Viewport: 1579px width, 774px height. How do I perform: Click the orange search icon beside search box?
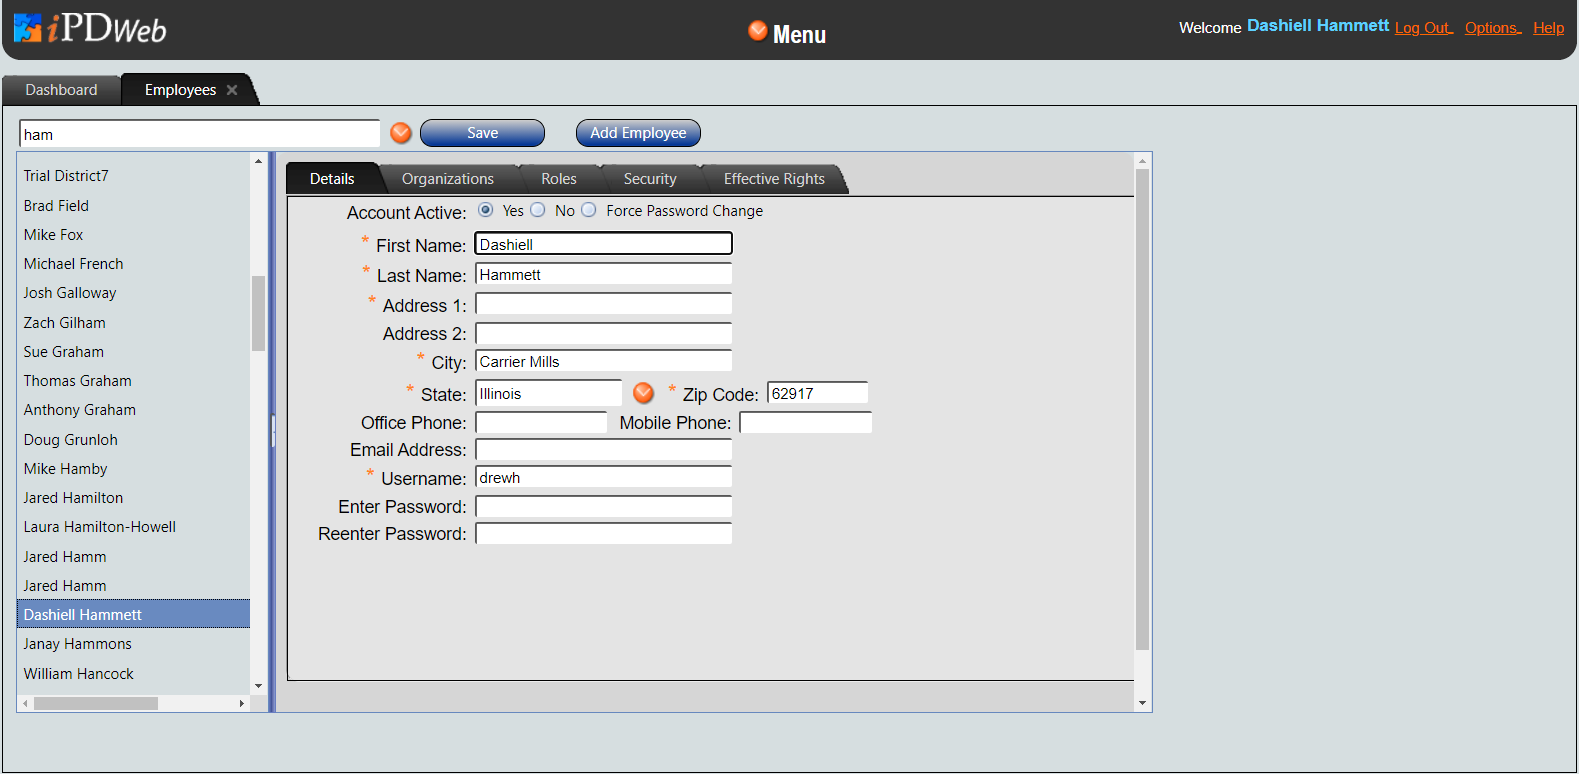(x=401, y=133)
